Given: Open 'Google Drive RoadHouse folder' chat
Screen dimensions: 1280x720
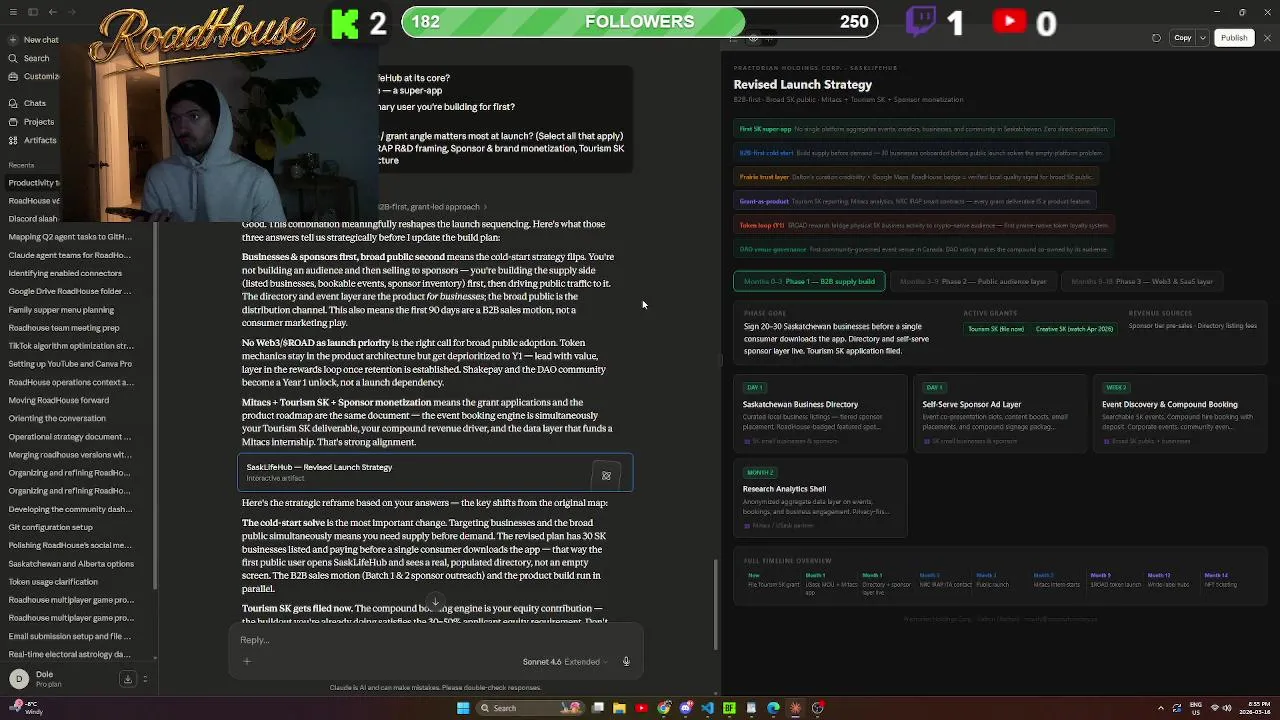Looking at the screenshot, I should pos(70,291).
